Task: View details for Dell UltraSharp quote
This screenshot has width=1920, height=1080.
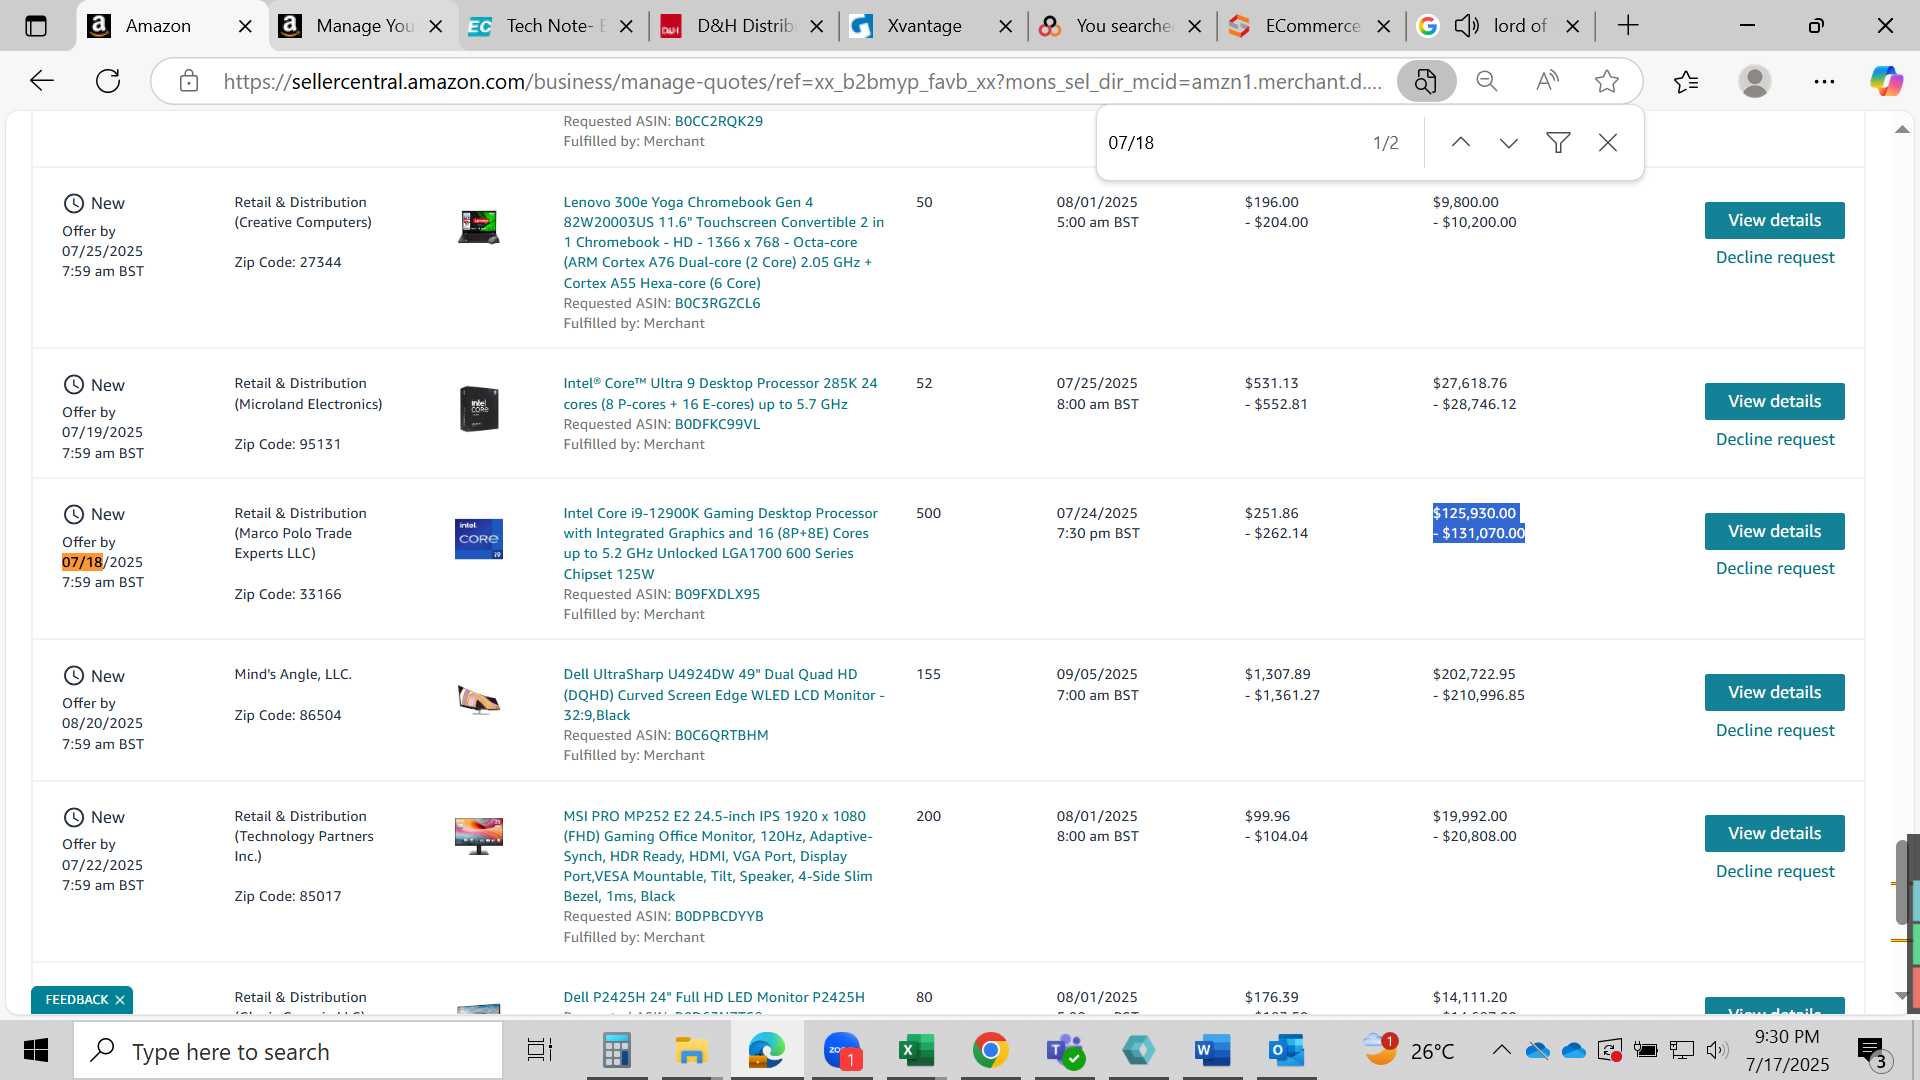Action: pos(1774,692)
